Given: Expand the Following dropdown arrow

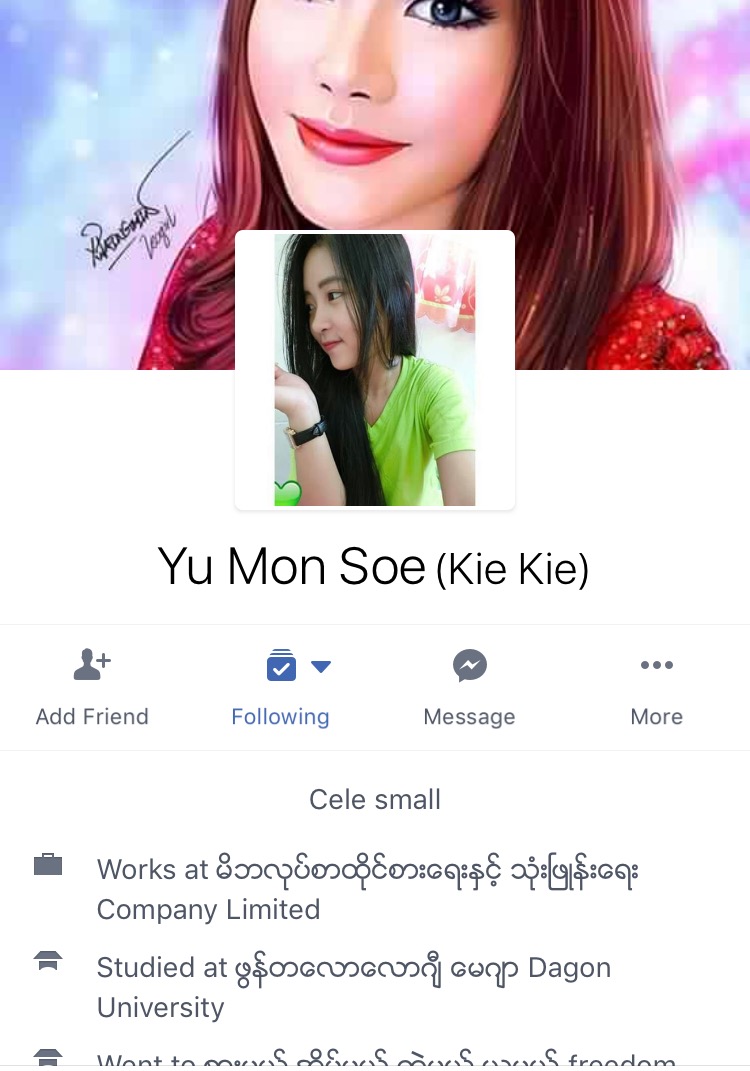Looking at the screenshot, I should (x=321, y=666).
